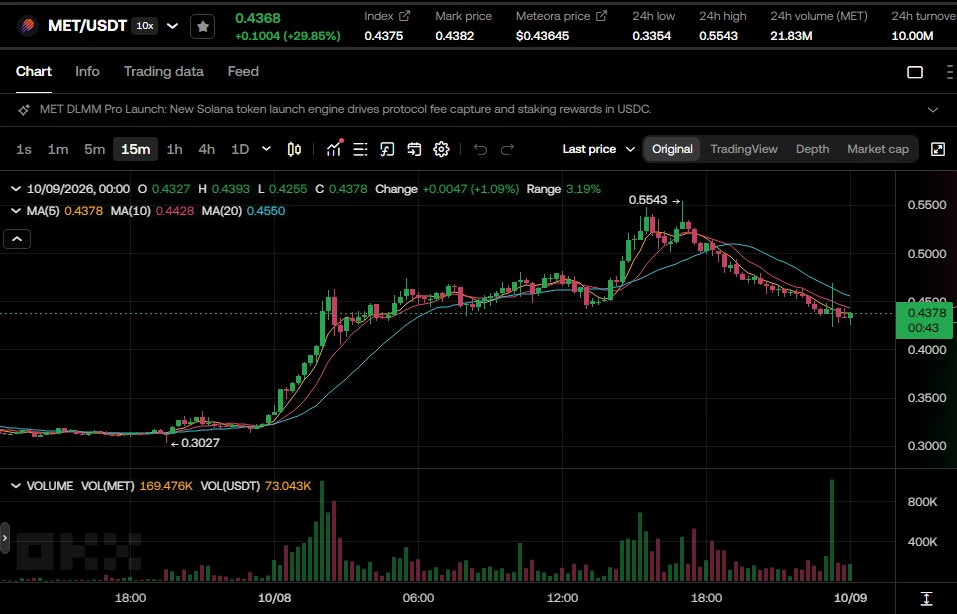Expand the MET DLMM news banner

tap(933, 110)
